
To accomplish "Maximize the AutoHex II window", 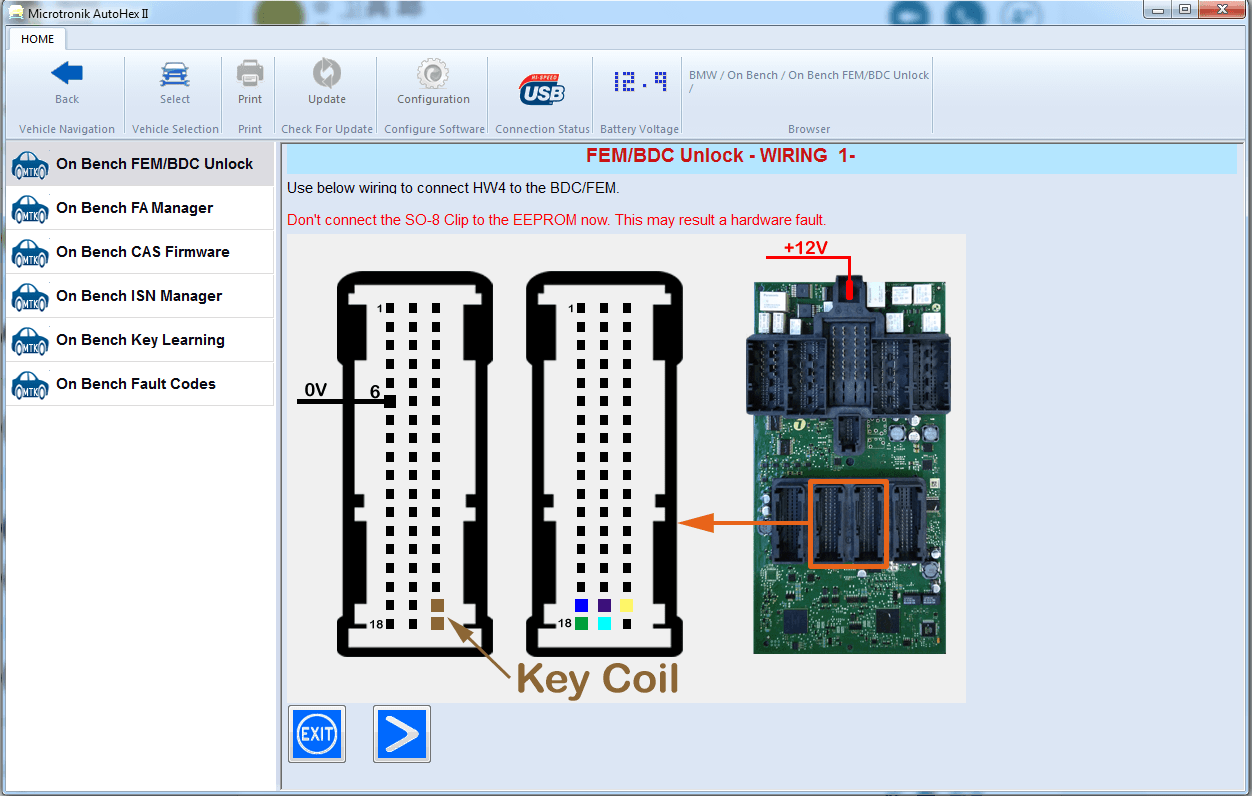I will pyautogui.click(x=1184, y=9).
